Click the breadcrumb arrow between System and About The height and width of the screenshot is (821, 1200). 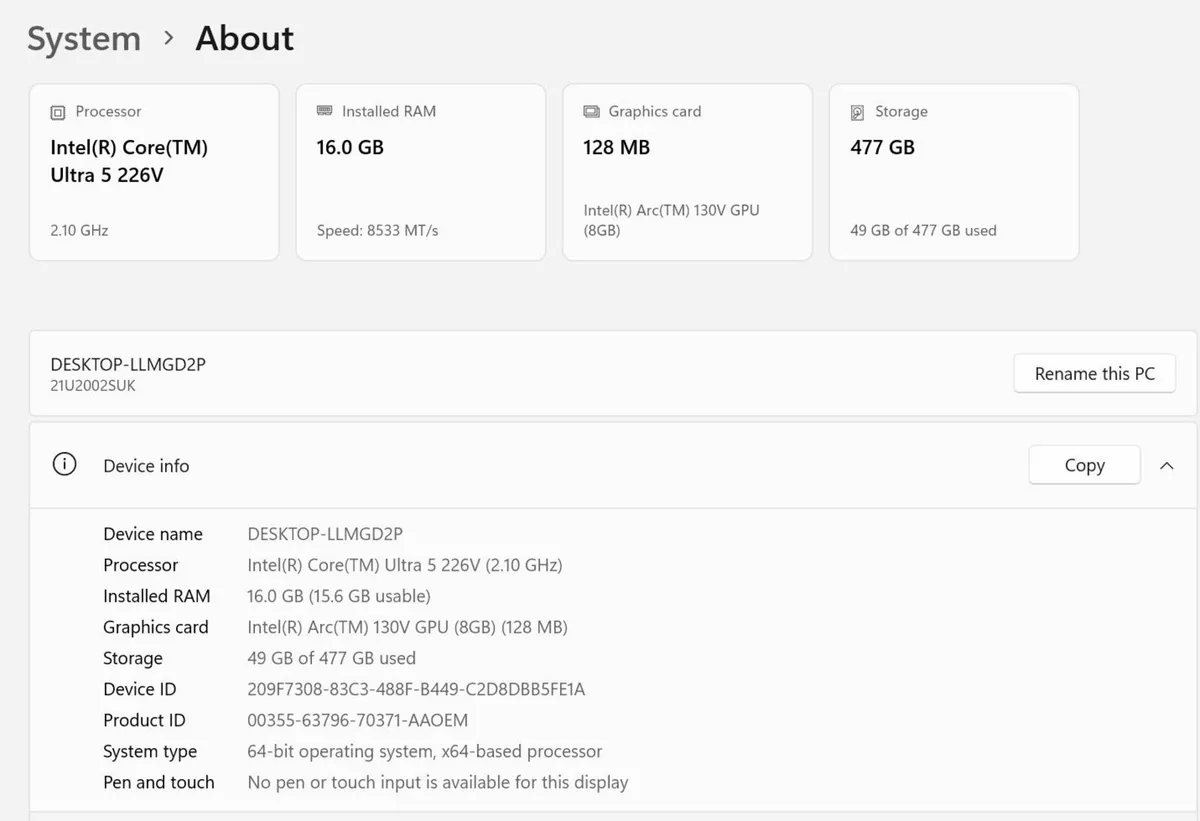click(x=169, y=38)
